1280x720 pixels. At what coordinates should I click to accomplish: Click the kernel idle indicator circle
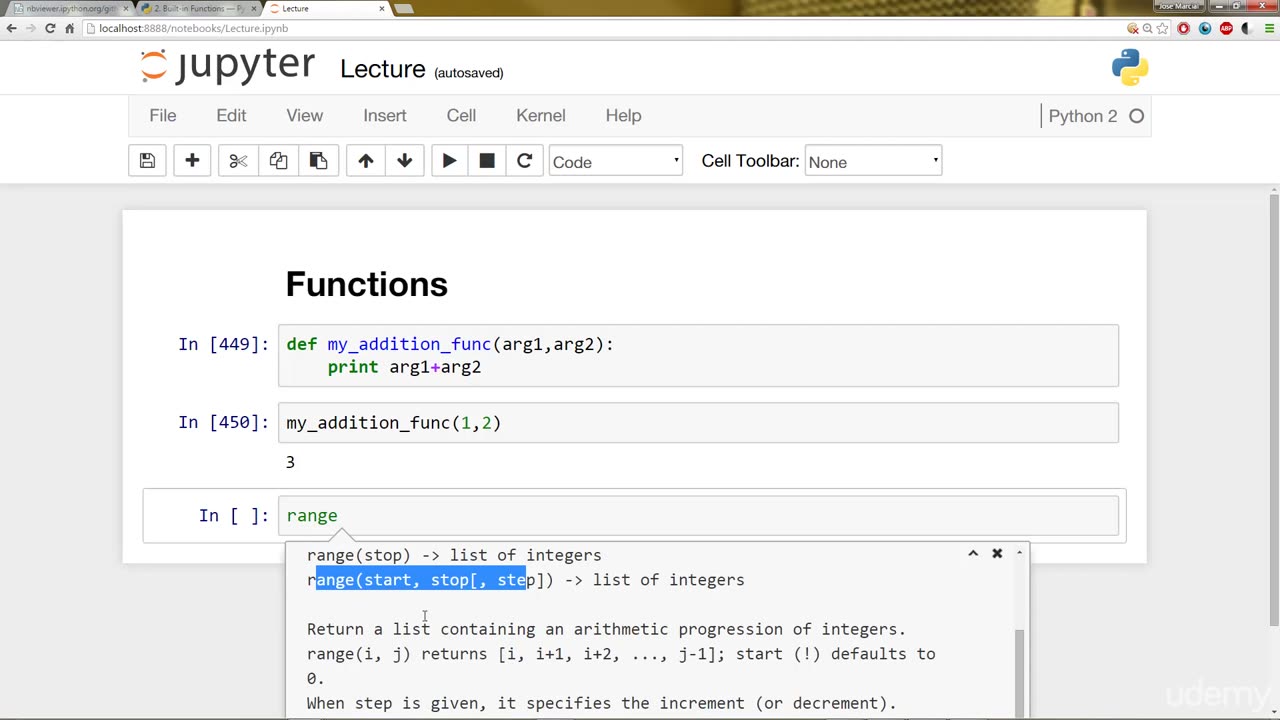[1136, 116]
